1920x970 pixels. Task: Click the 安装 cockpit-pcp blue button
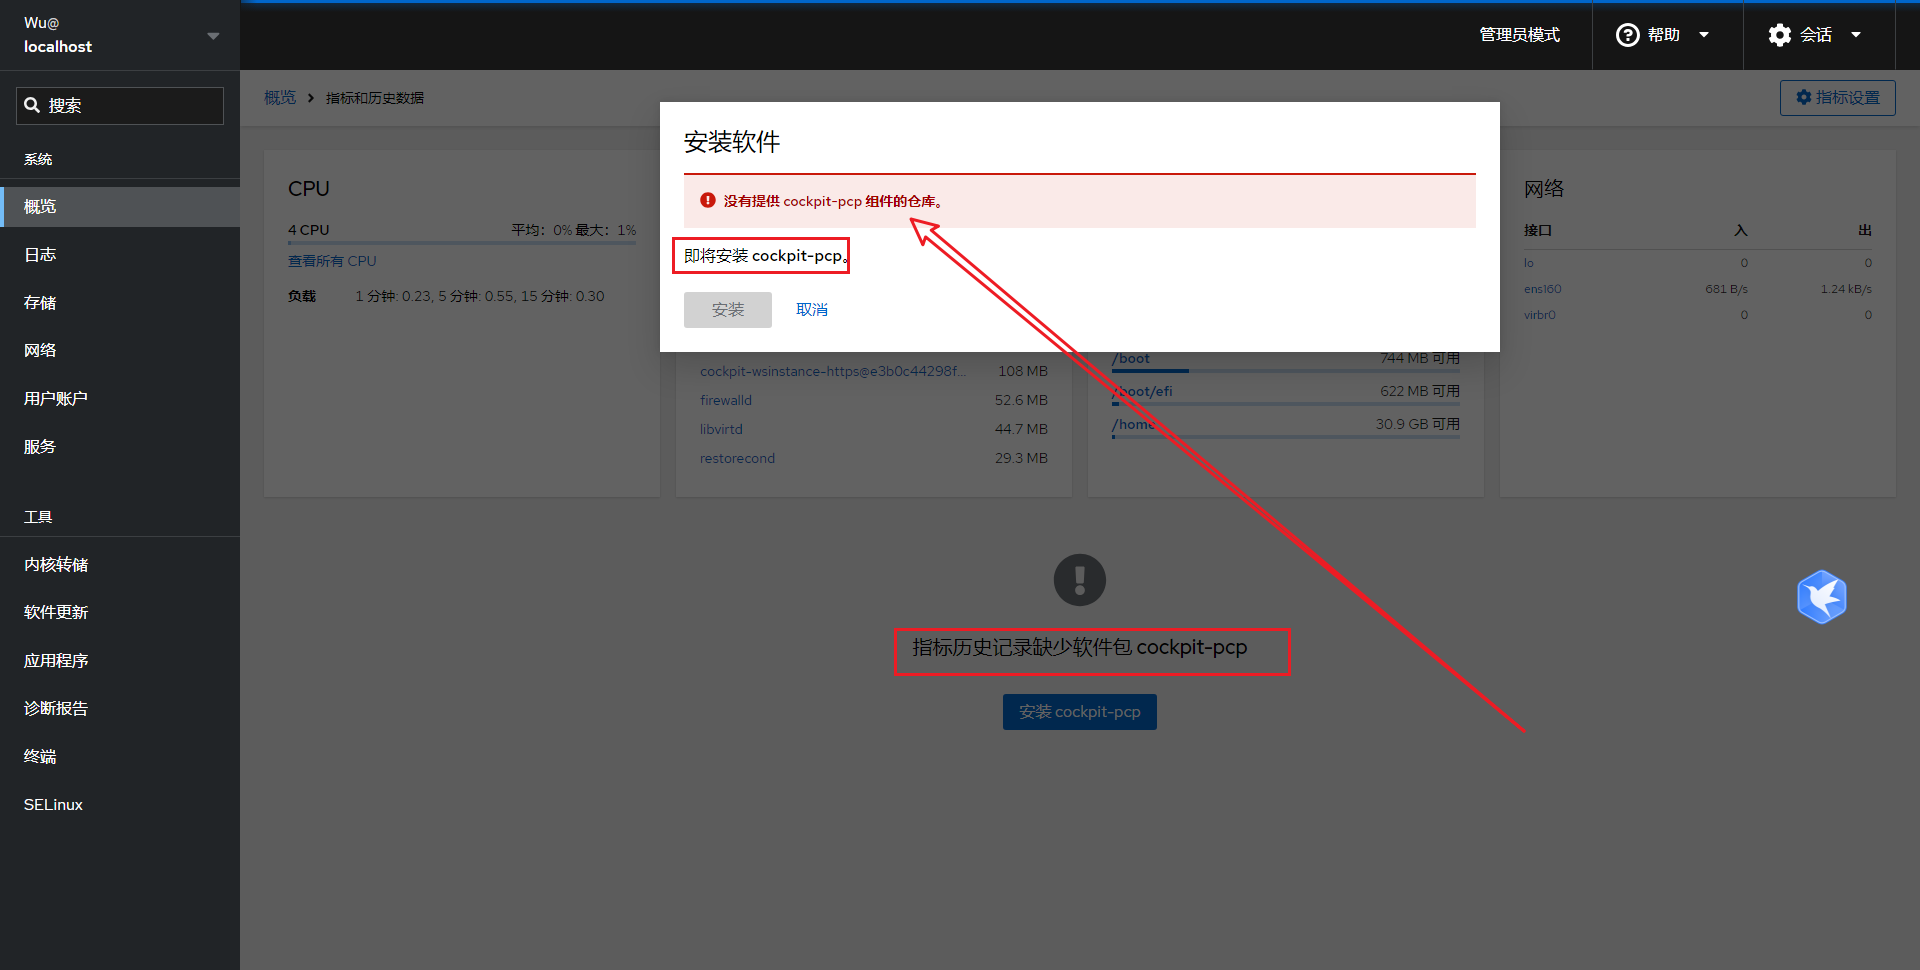1079,712
